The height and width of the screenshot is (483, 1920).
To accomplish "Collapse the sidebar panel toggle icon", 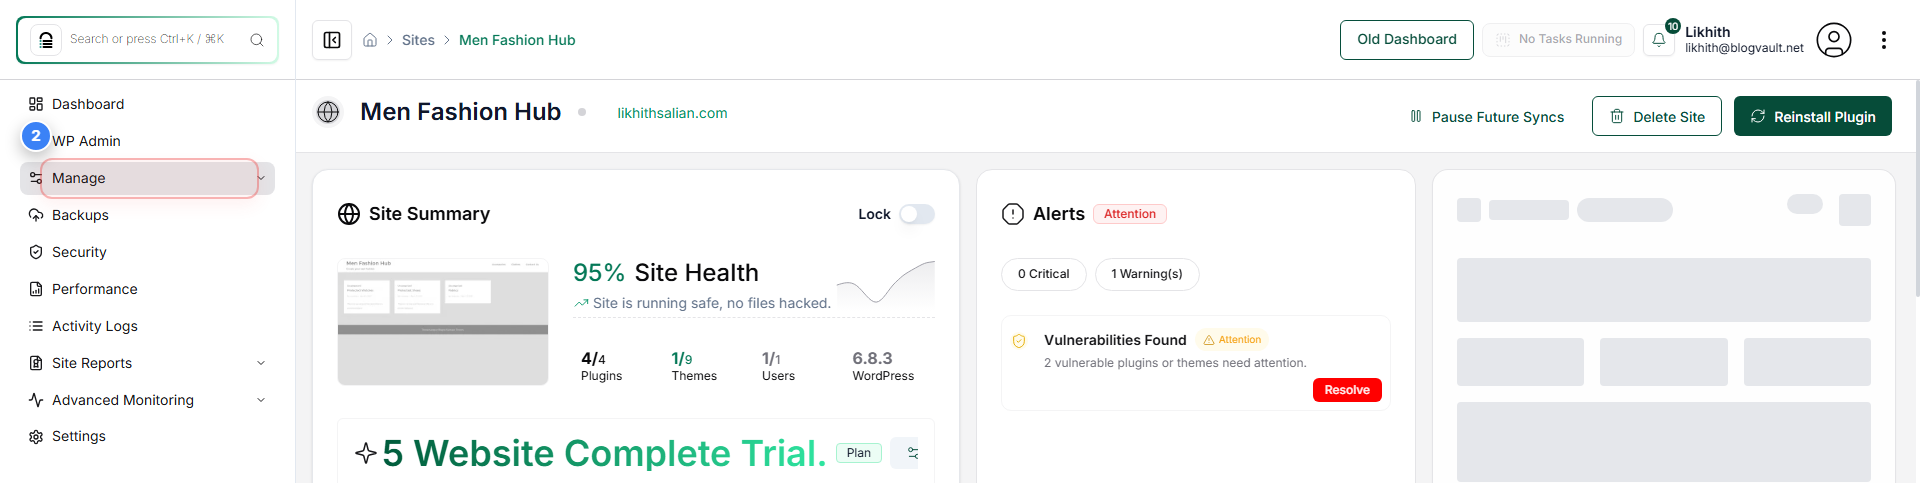I will (x=332, y=40).
